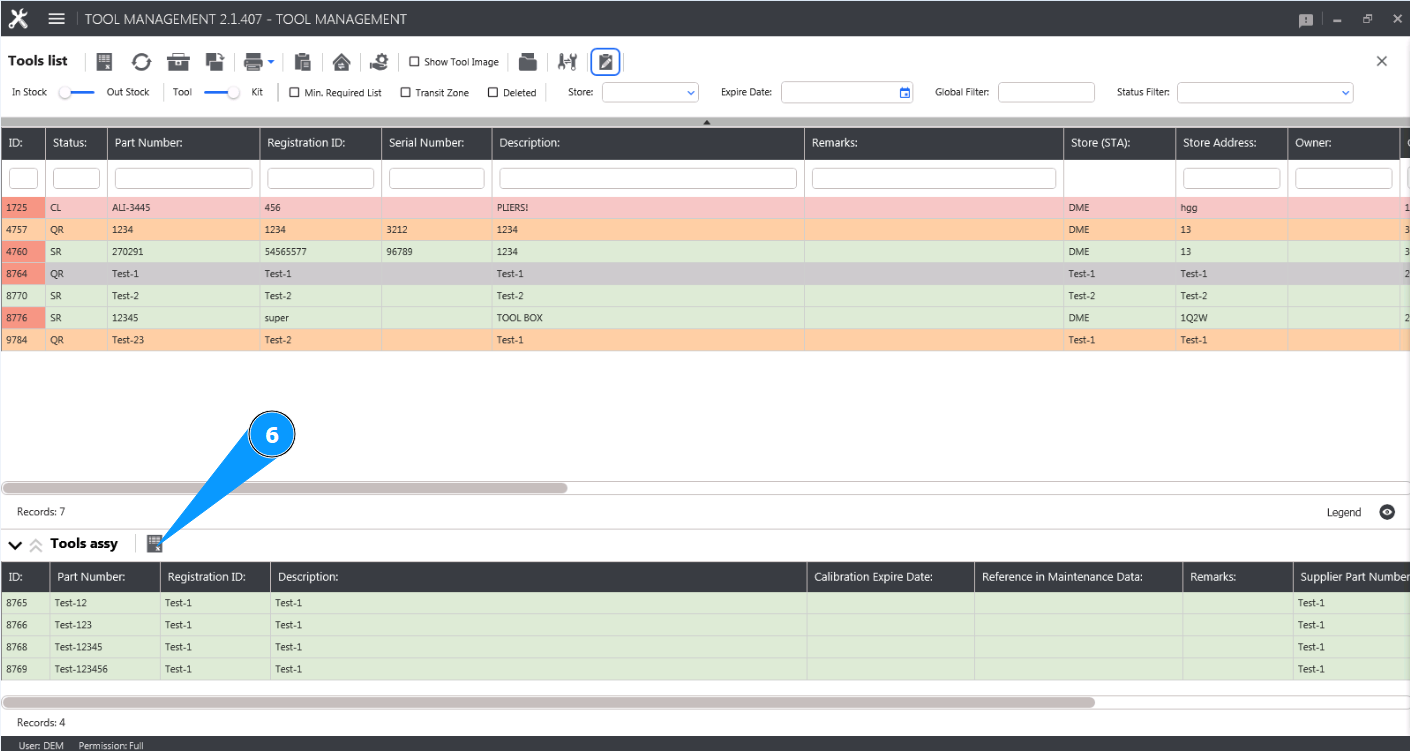Click the house with arrows icon
This screenshot has height=752, width=1410.
point(341,62)
